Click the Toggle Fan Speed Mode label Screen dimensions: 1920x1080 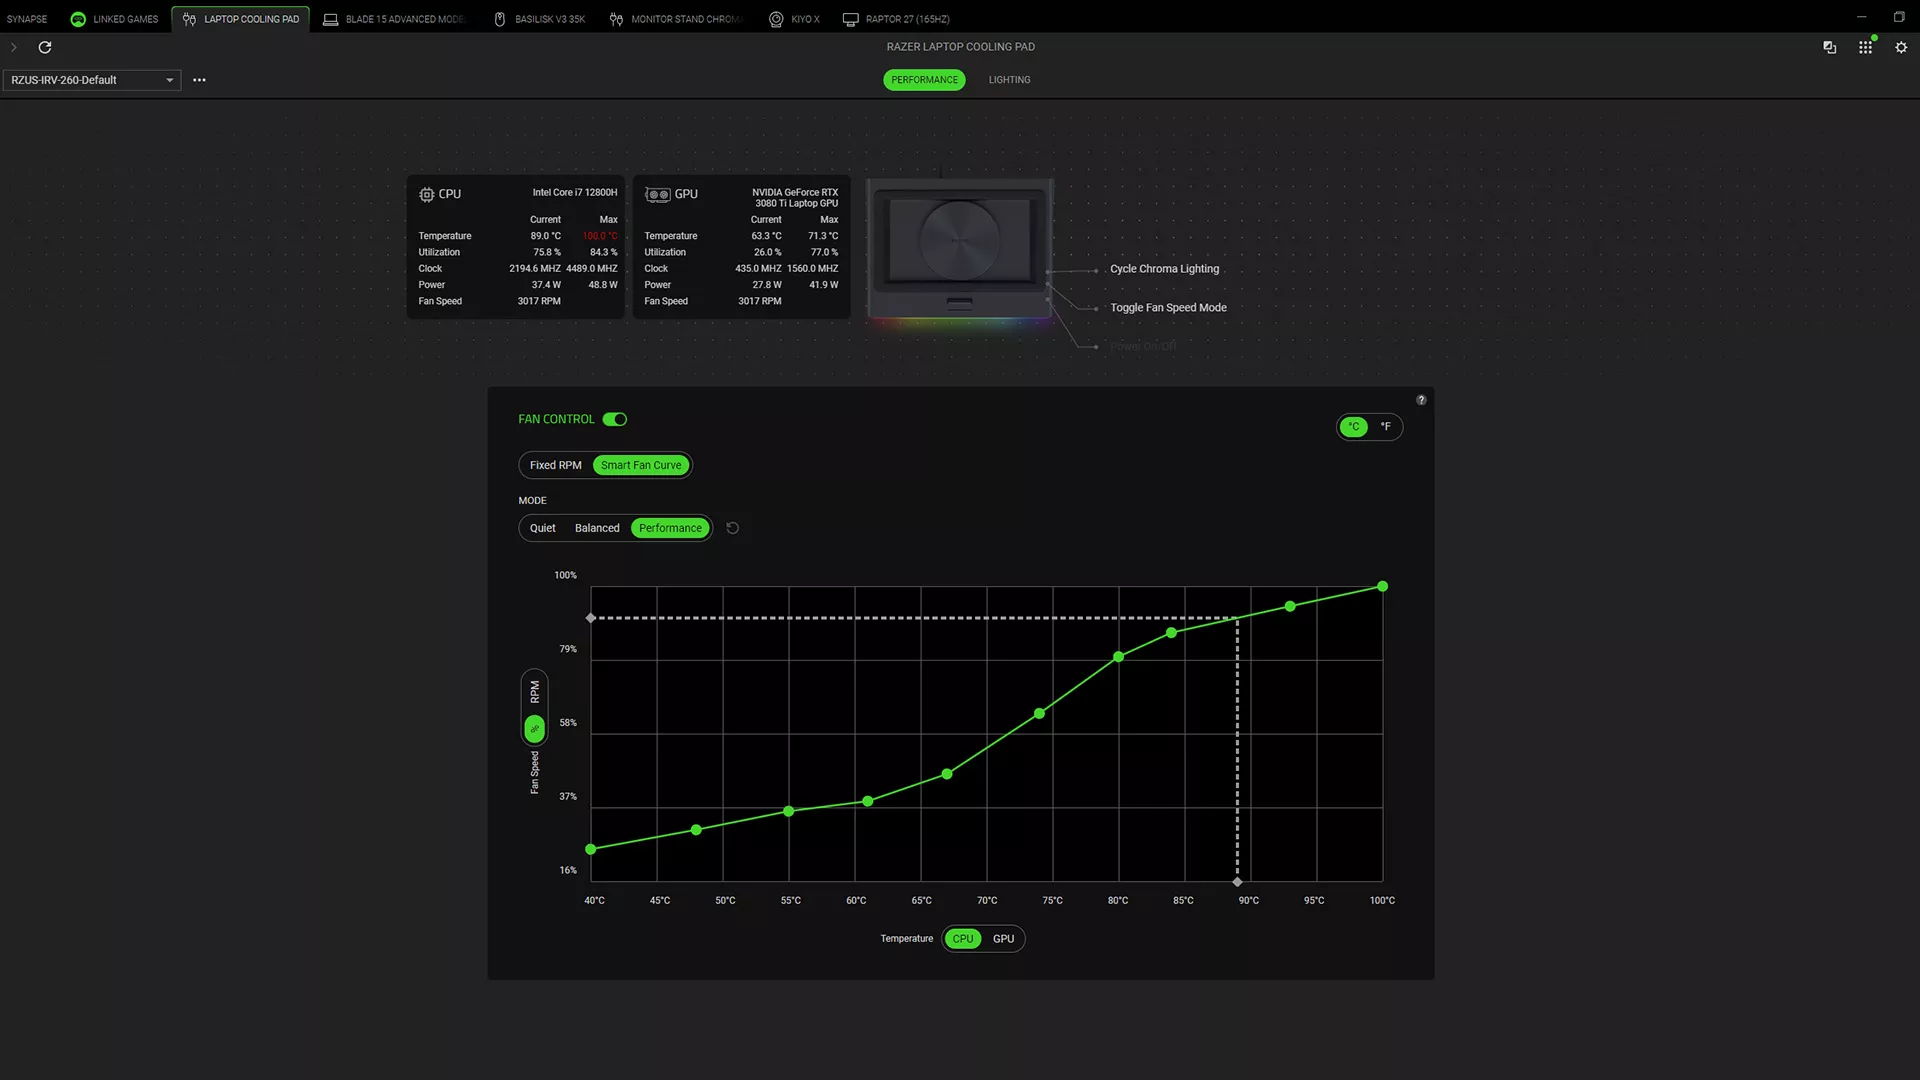(1168, 308)
